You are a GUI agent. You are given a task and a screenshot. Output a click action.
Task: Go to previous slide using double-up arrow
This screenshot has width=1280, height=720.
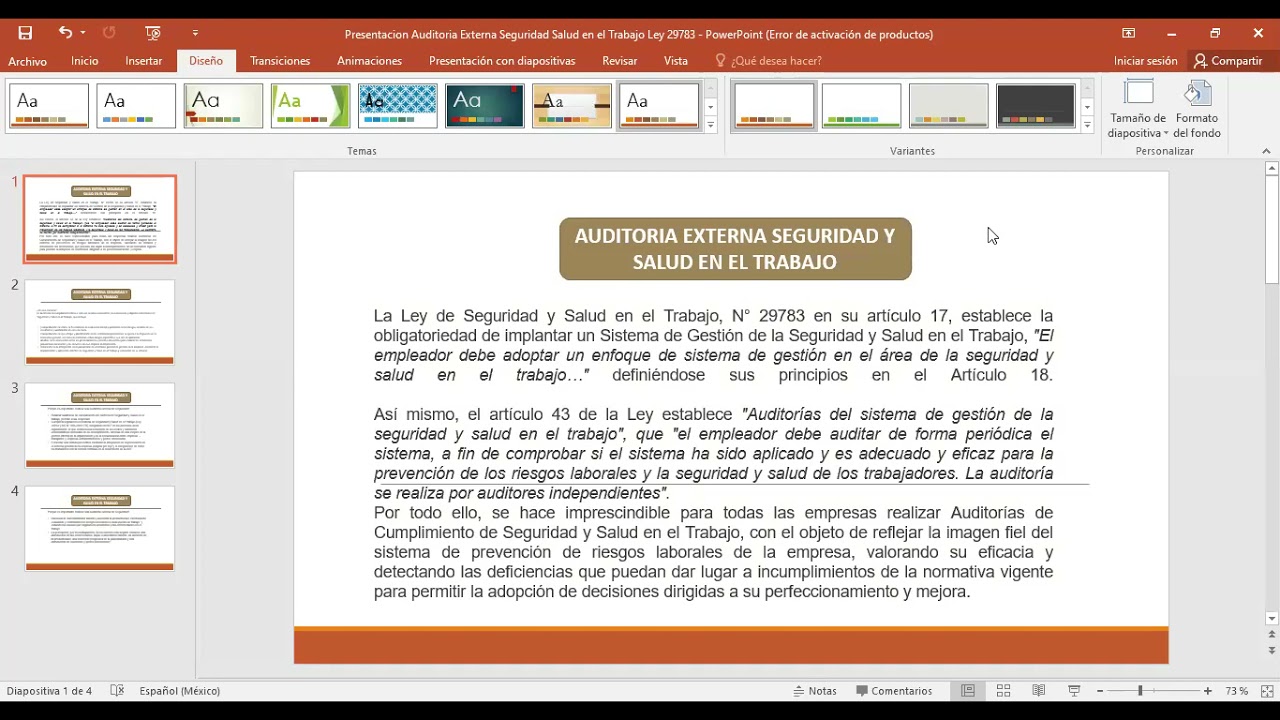pyautogui.click(x=1272, y=635)
